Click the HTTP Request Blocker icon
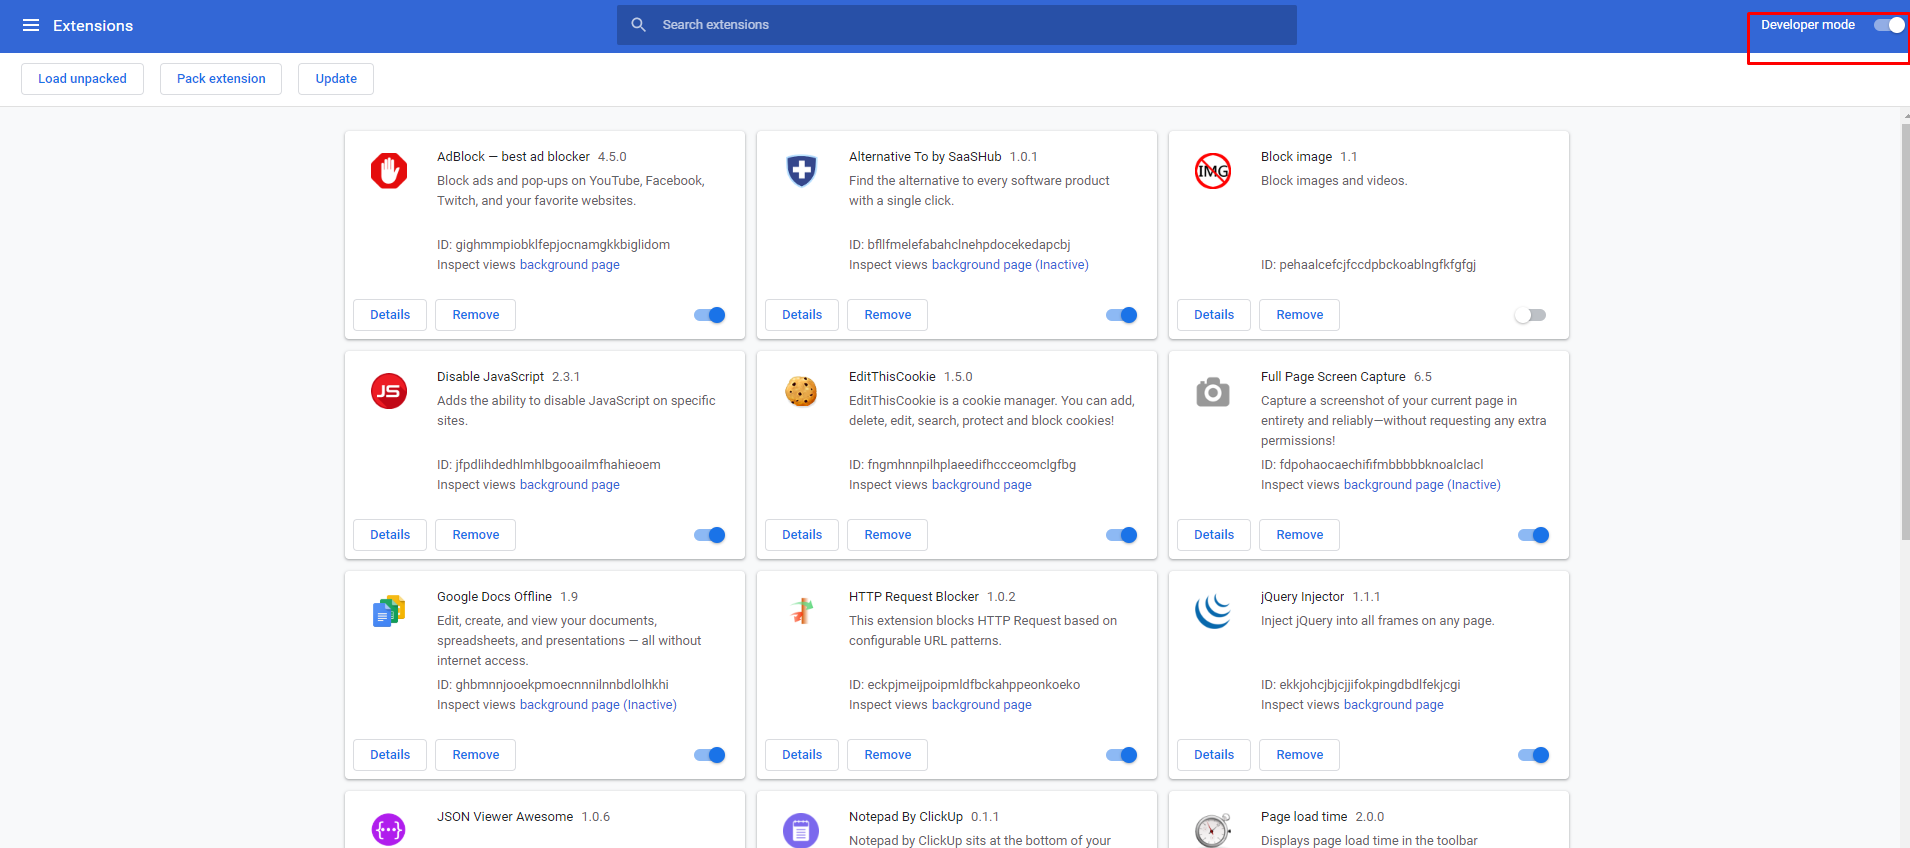Screen dimensions: 1910x848 801,610
